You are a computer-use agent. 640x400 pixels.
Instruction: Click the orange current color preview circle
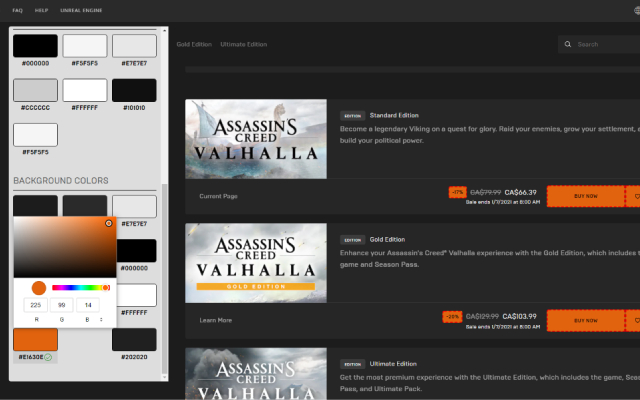38,288
